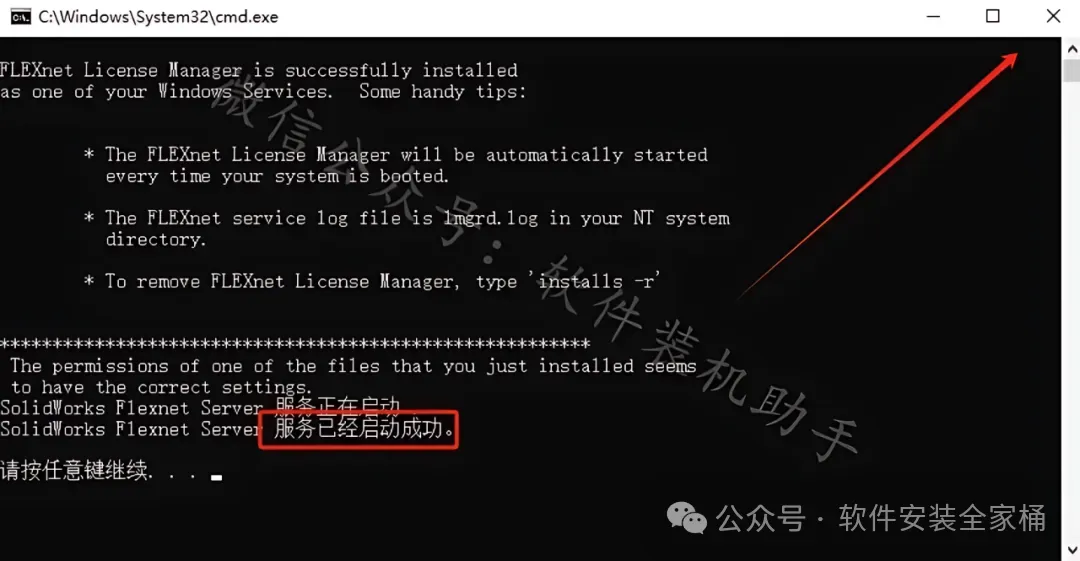Place focus at the blinking console cursor

[x=216, y=477]
